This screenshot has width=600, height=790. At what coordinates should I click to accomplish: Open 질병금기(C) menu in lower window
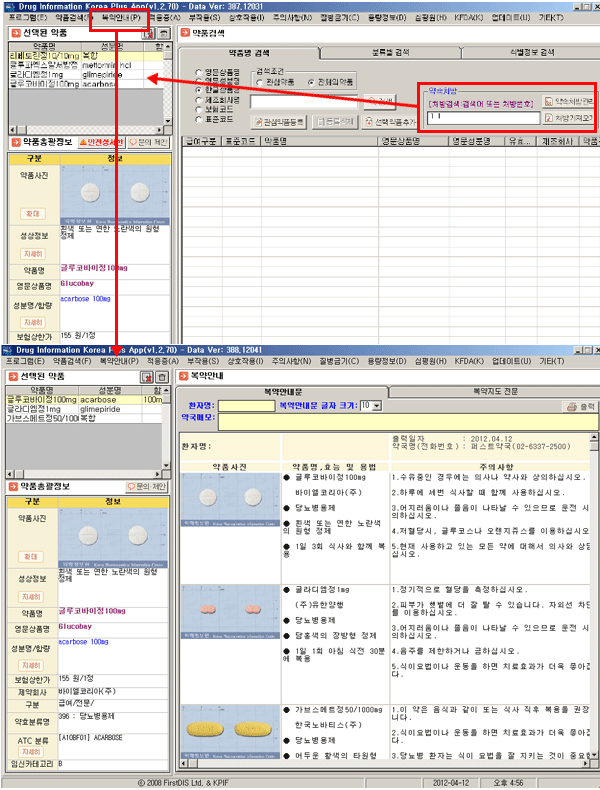pyautogui.click(x=339, y=361)
